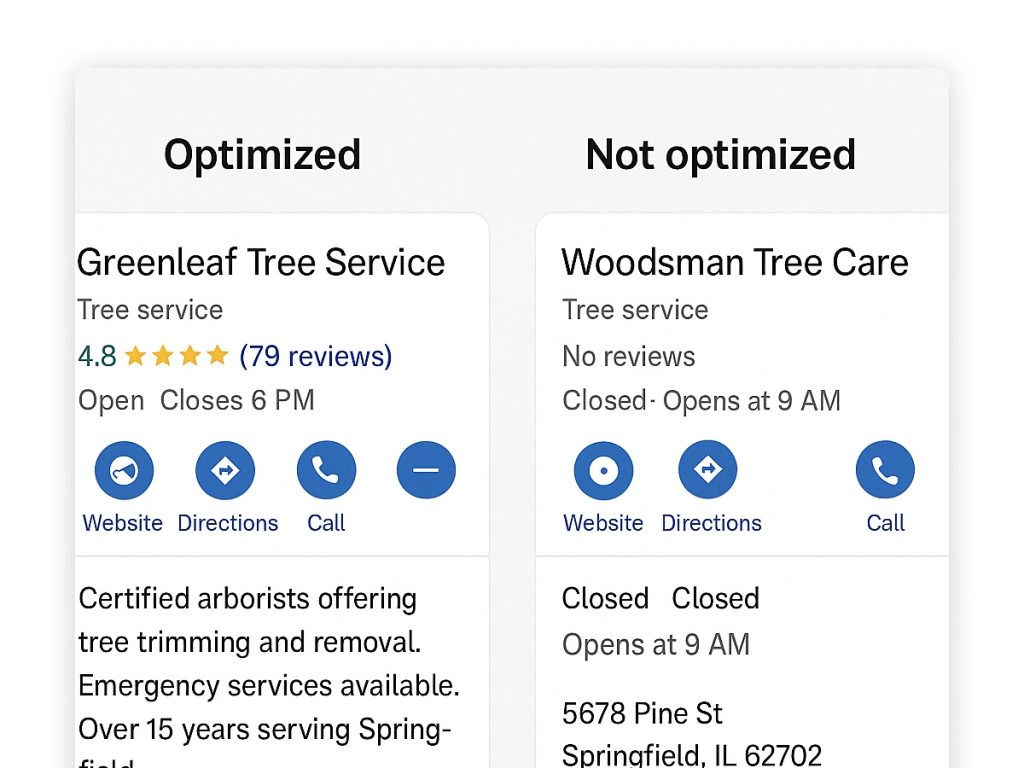Click Greenleaf's gold star rating
Image resolution: width=1024 pixels, height=768 pixels.
(x=176, y=356)
